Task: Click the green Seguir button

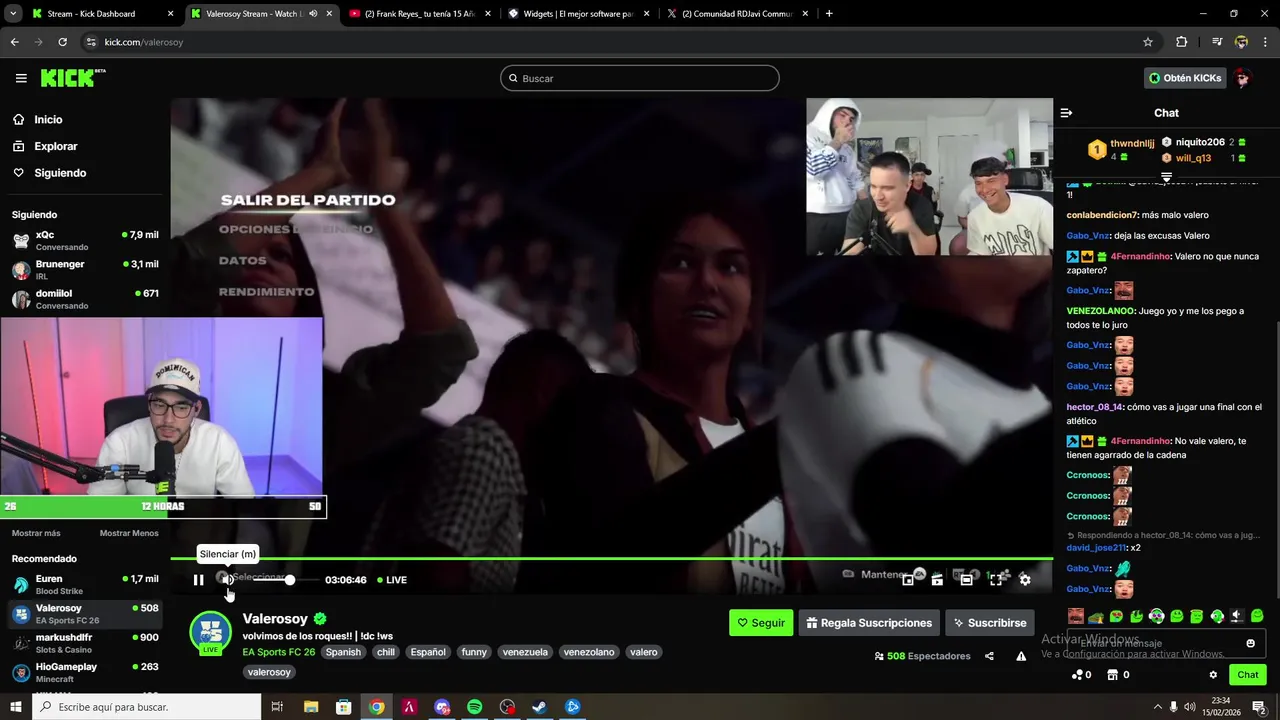Action: pos(761,623)
